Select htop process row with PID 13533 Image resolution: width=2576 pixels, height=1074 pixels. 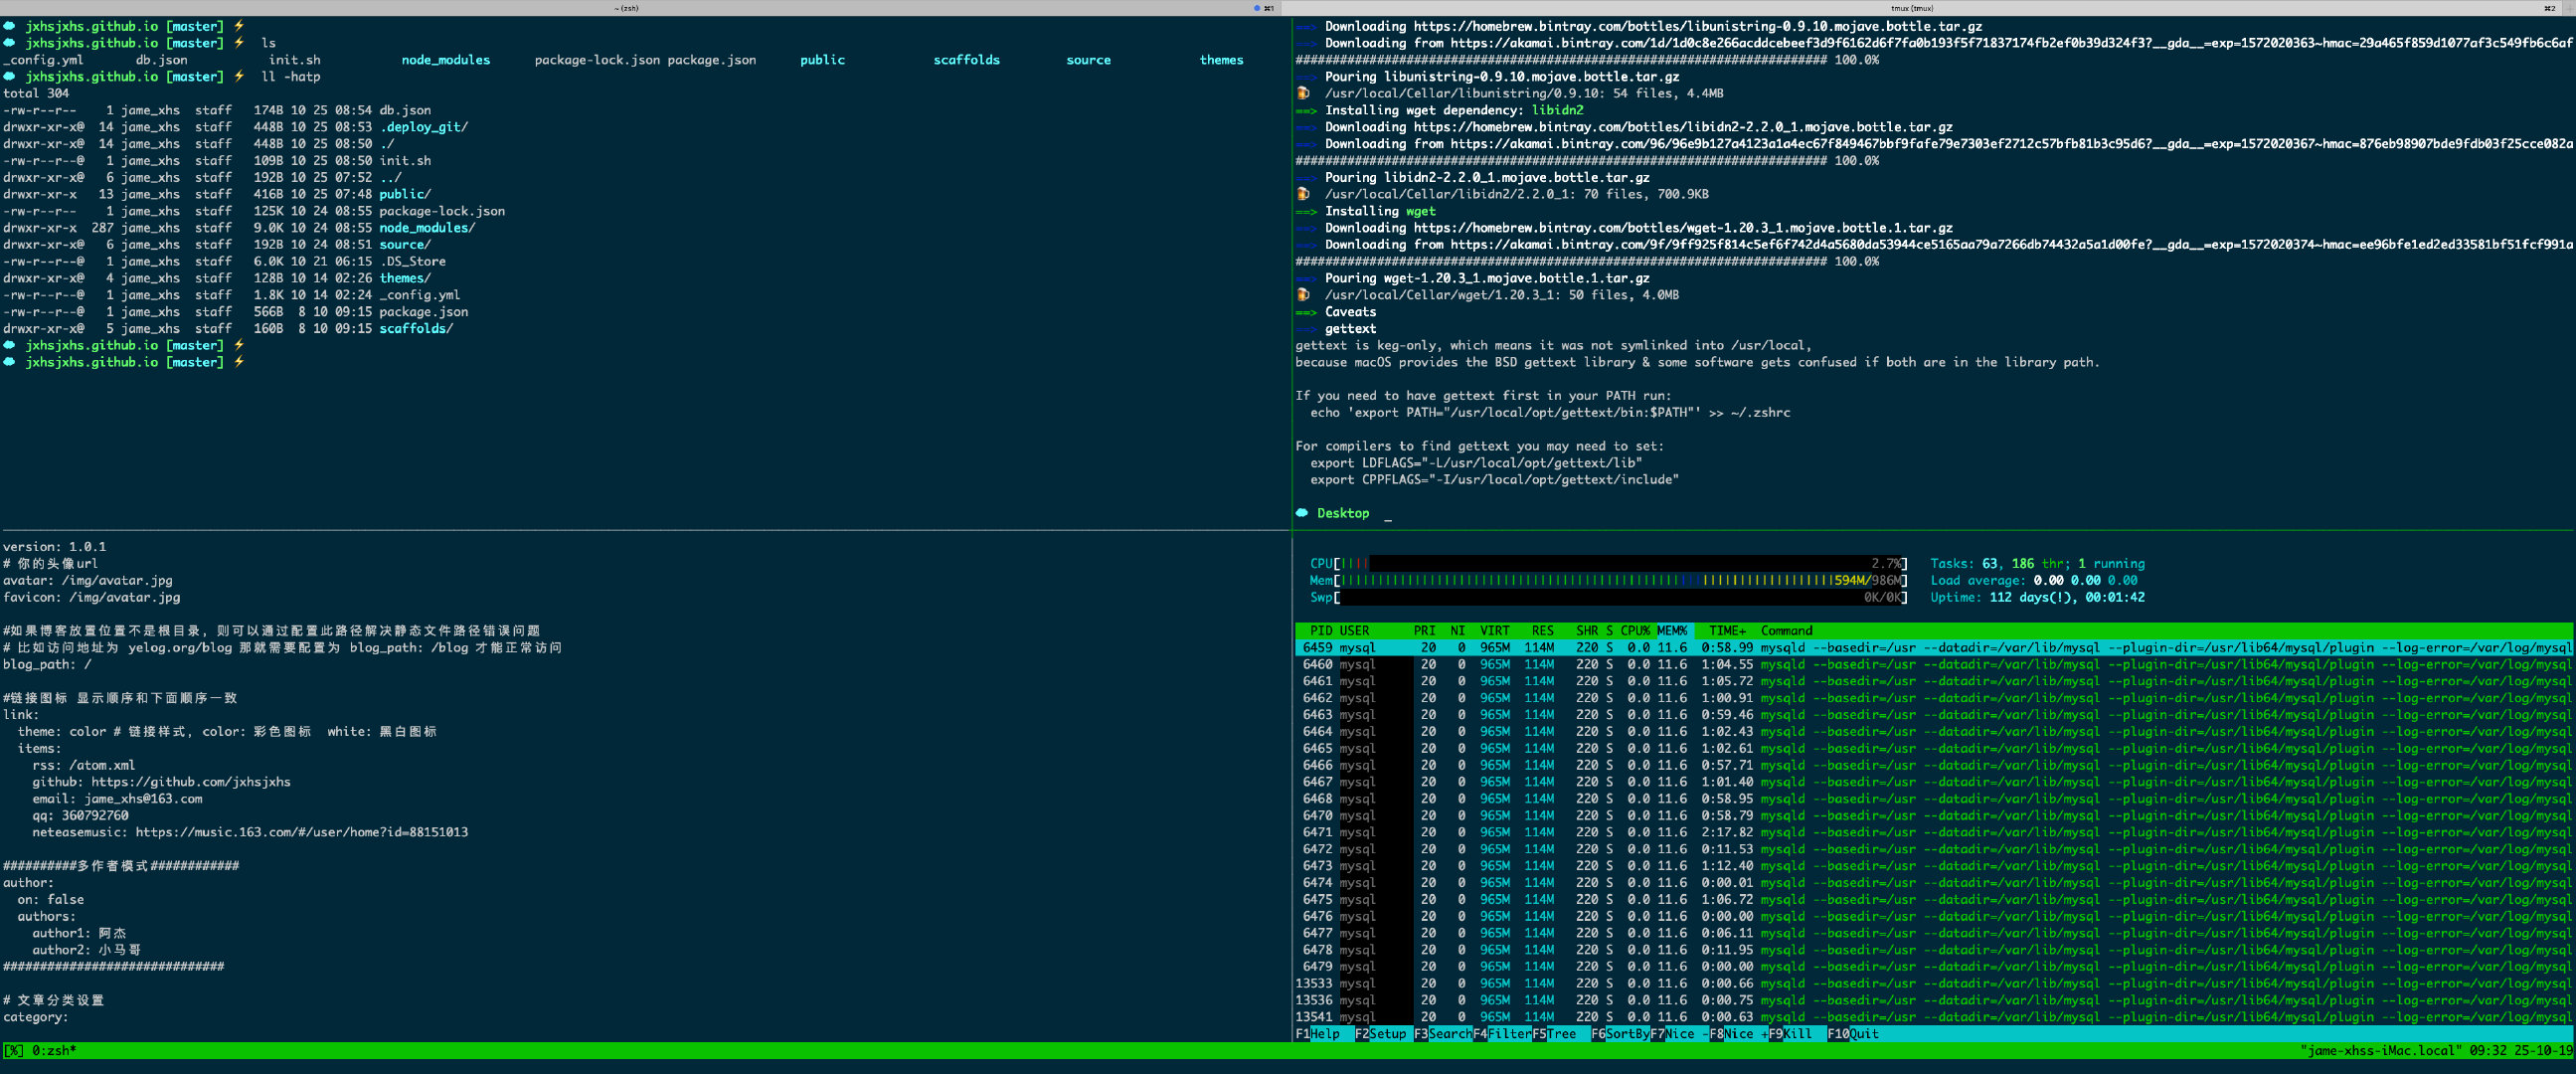(x=1933, y=984)
